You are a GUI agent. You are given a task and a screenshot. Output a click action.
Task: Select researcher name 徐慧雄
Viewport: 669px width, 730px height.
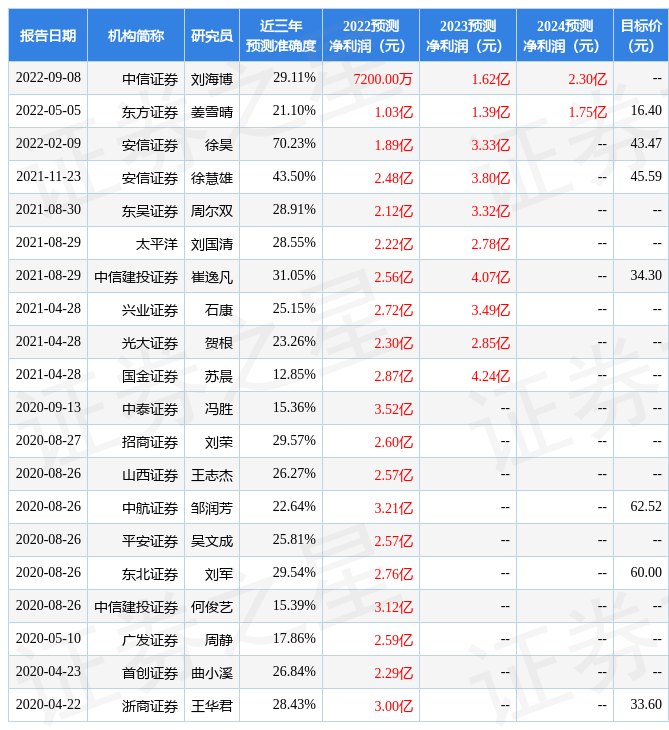point(212,178)
